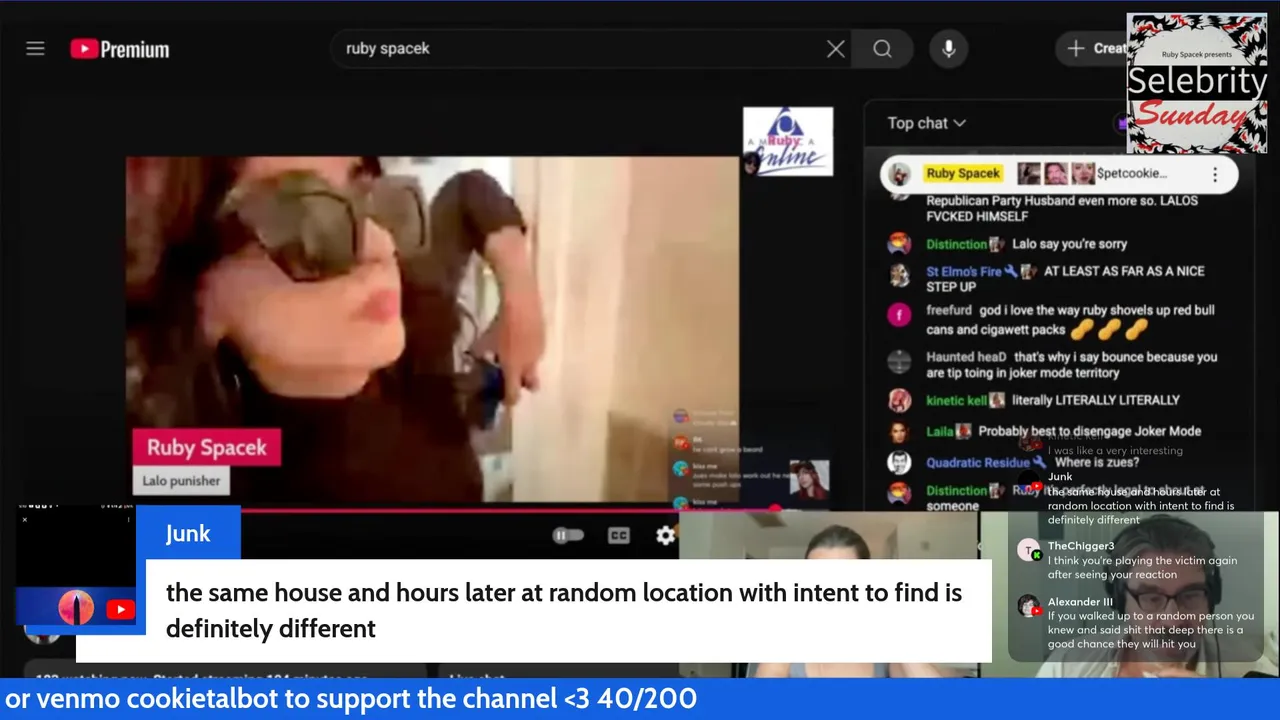Clear the search box with the X icon
The width and height of the screenshot is (1280, 720).
[836, 49]
